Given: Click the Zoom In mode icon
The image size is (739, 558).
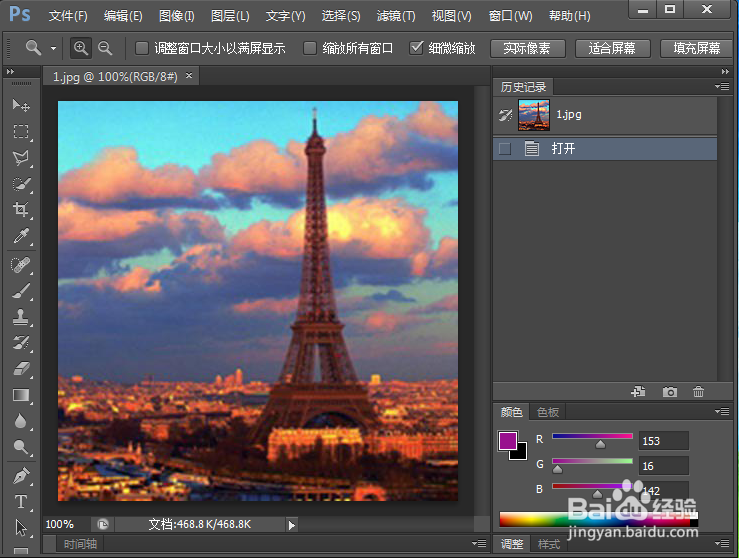Looking at the screenshot, I should (81, 48).
